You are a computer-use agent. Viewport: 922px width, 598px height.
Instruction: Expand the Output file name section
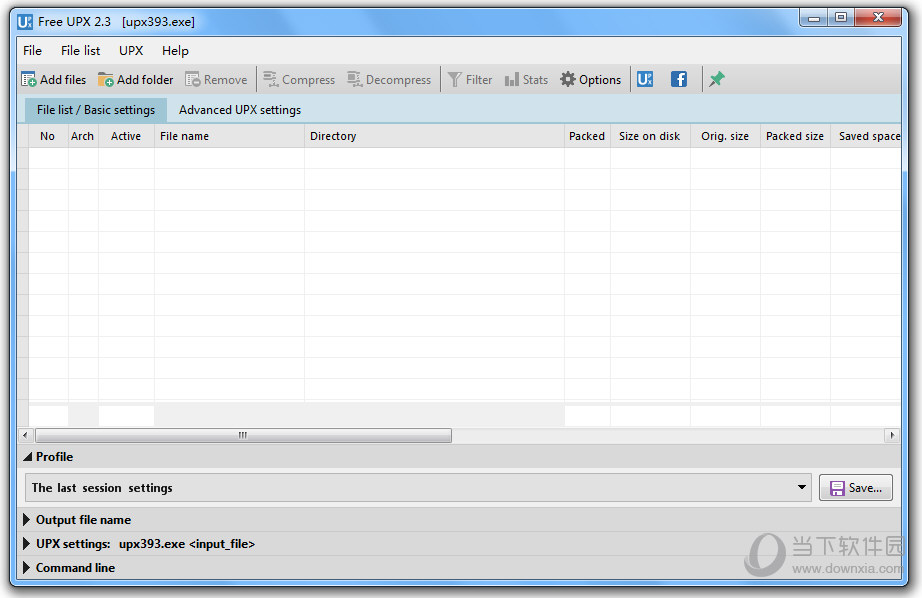(26, 520)
